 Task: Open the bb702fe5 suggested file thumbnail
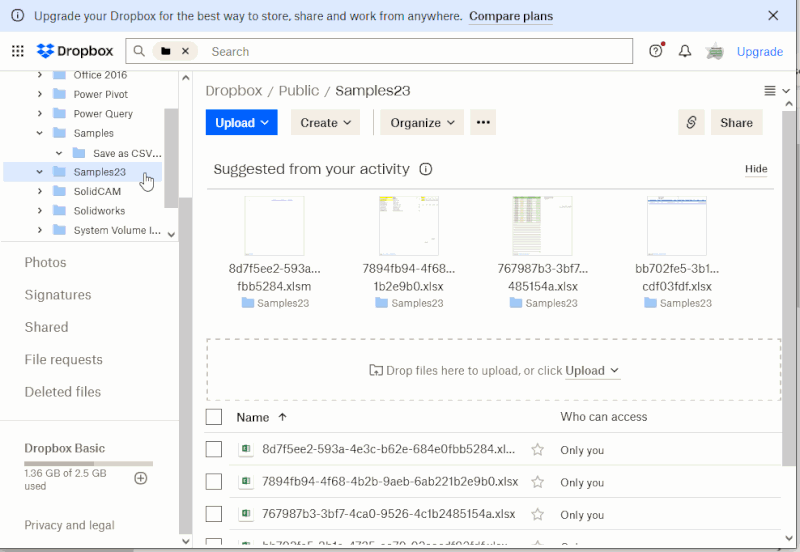pos(677,226)
